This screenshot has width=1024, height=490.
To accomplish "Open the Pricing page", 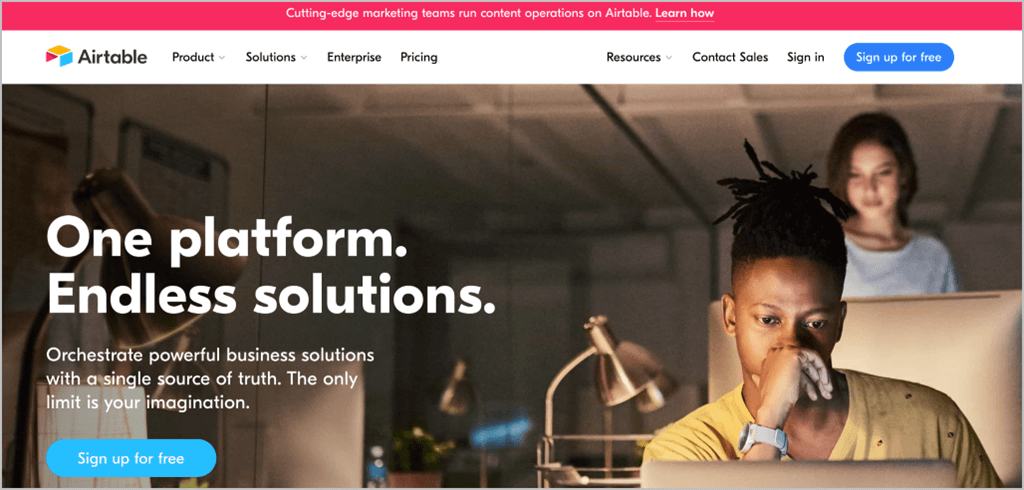I will click(419, 57).
